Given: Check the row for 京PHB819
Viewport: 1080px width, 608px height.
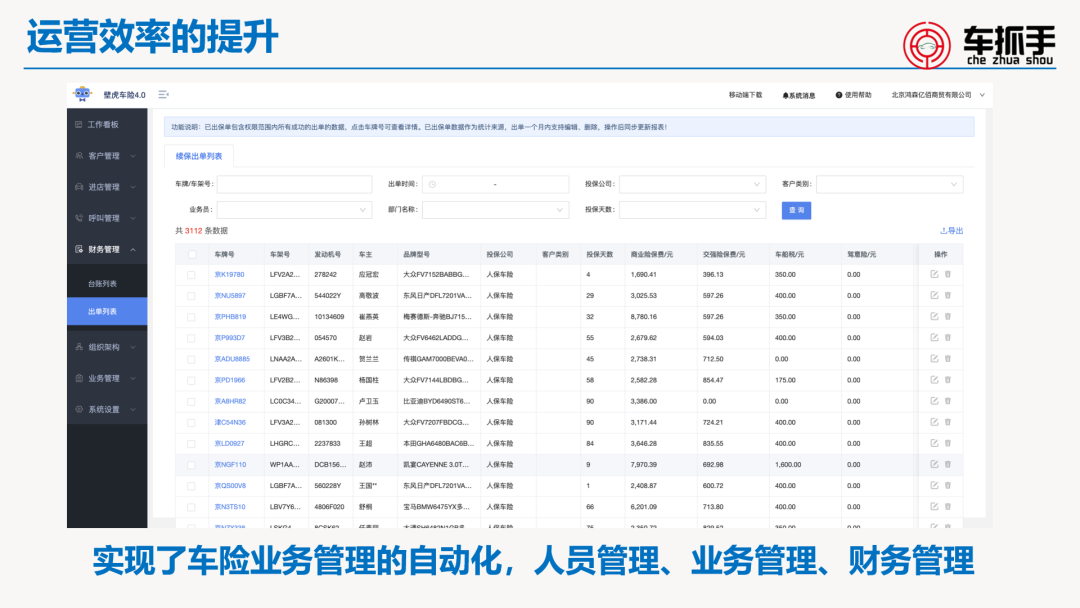Looking at the screenshot, I should 191,317.
